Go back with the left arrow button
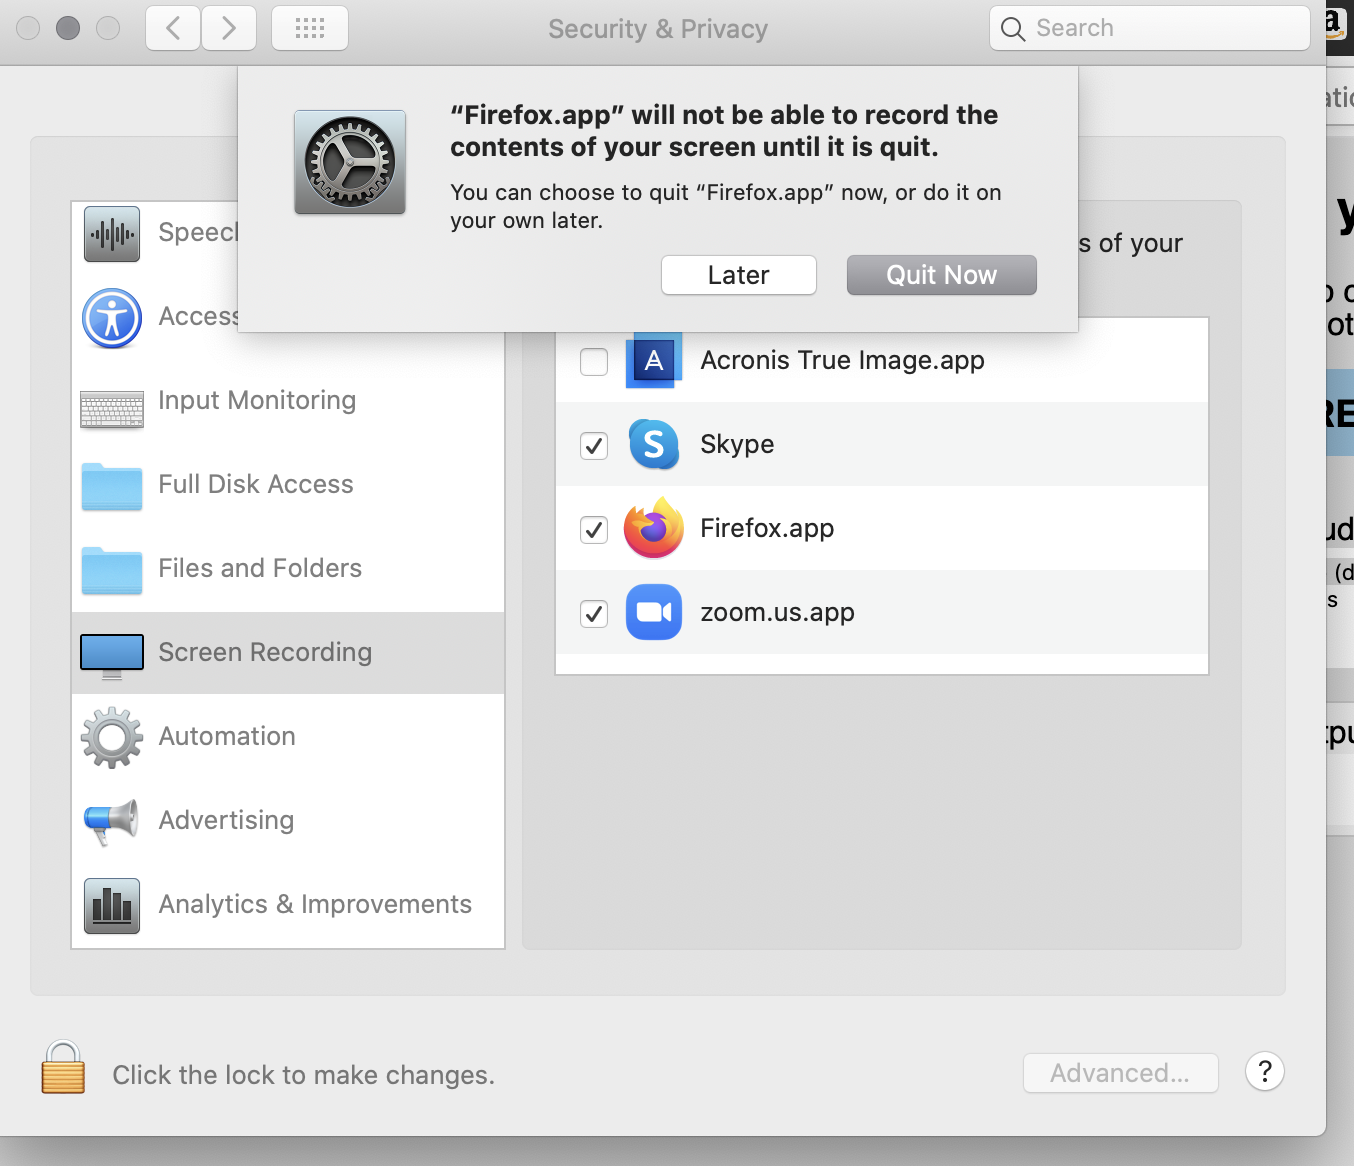 pos(173,28)
